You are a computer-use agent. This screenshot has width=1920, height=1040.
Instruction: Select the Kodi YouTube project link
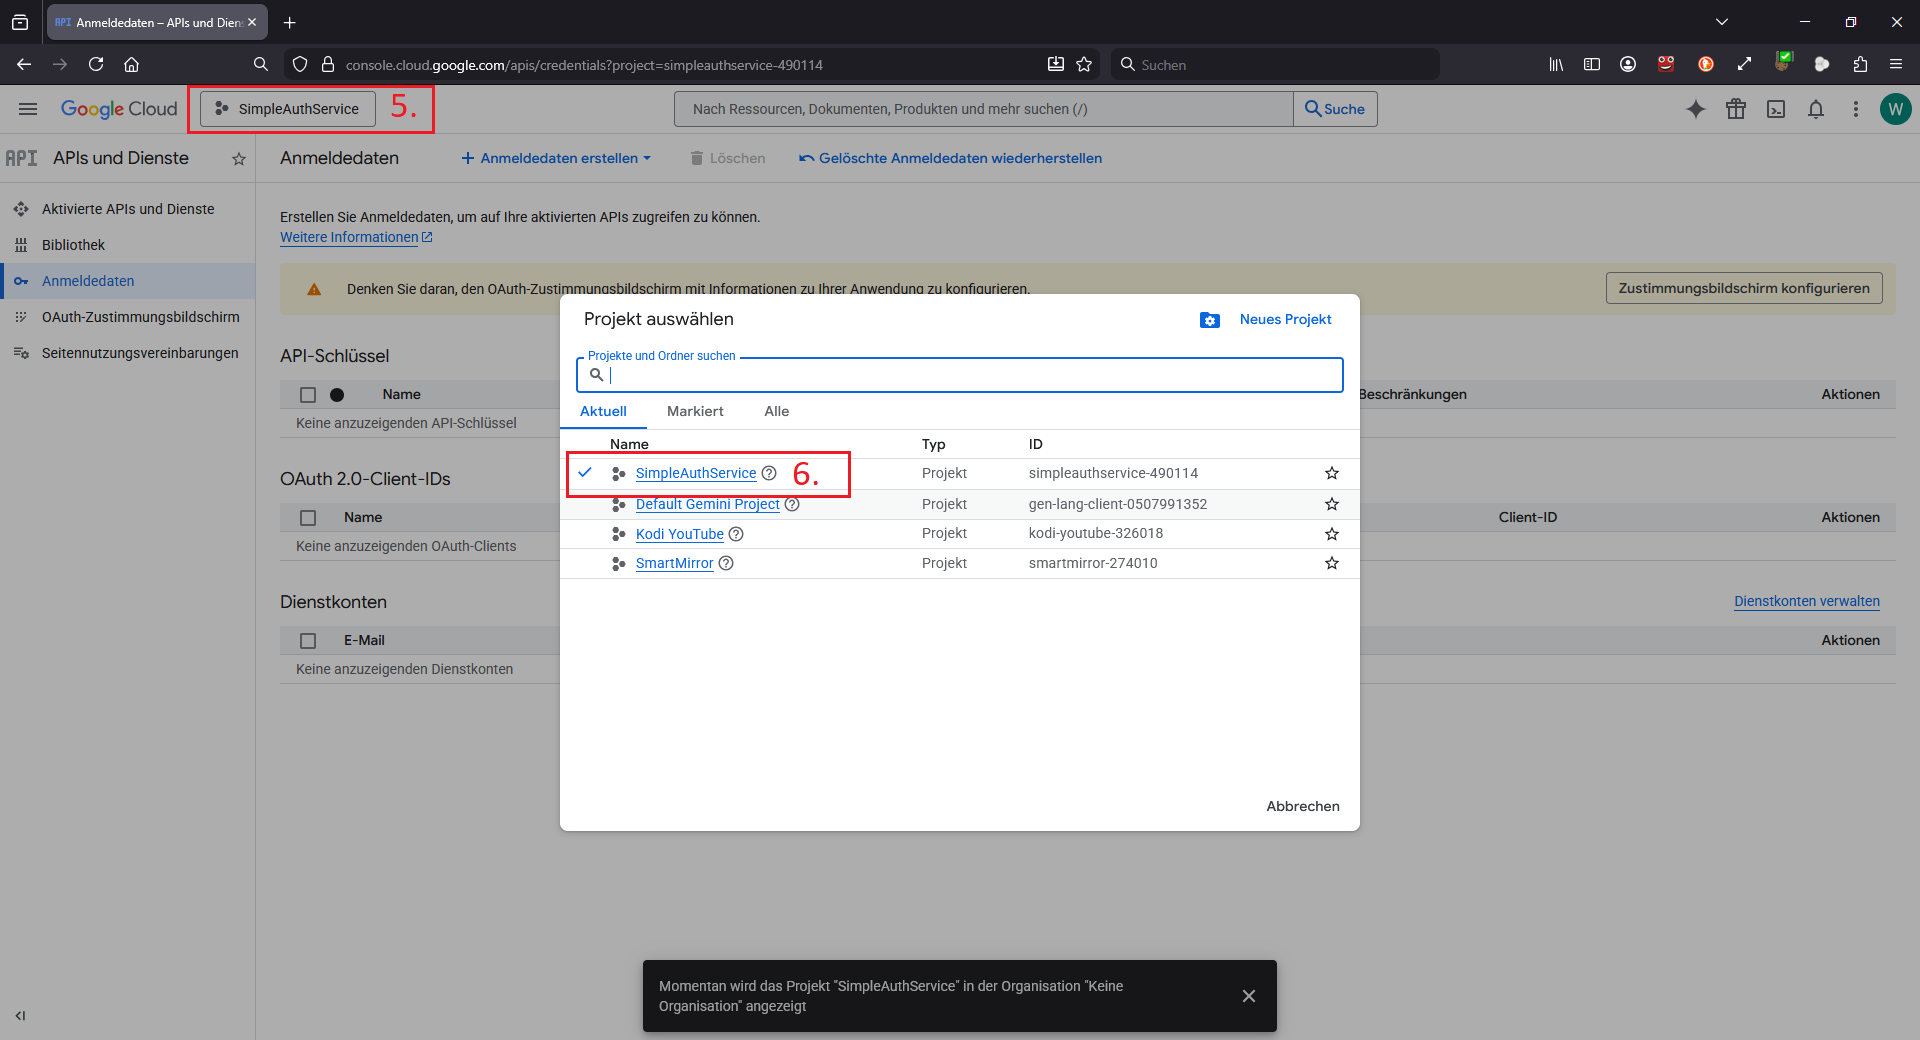pyautogui.click(x=680, y=534)
